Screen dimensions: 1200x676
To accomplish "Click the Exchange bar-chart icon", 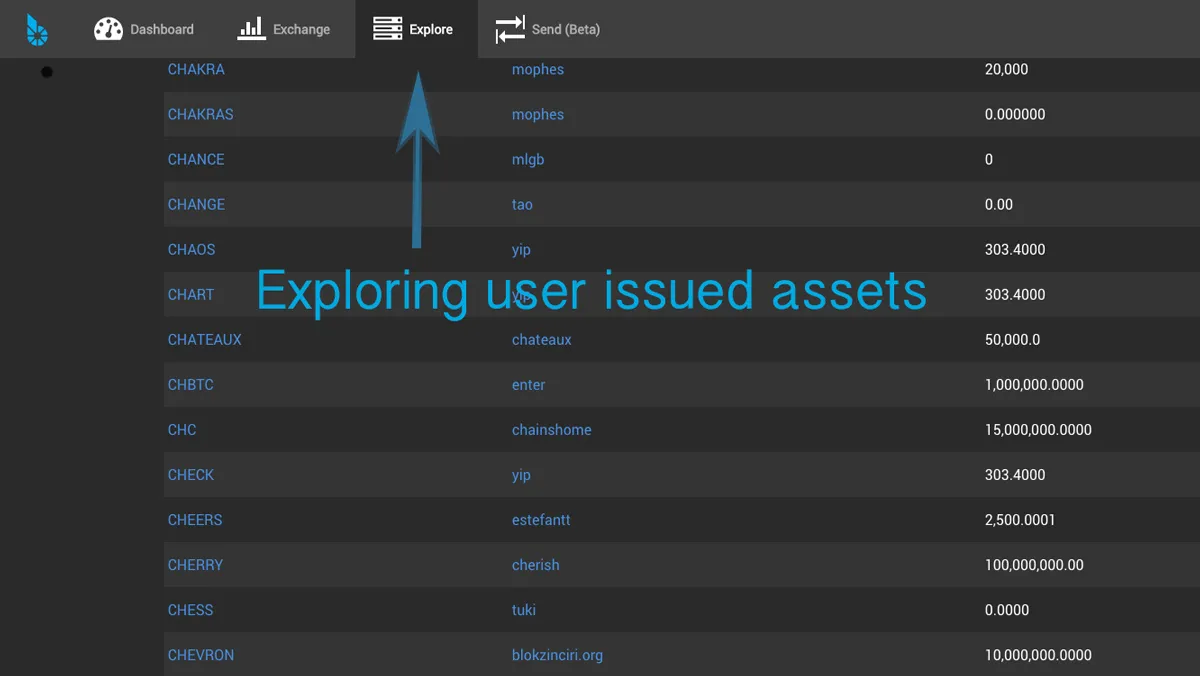I will pyautogui.click(x=251, y=28).
